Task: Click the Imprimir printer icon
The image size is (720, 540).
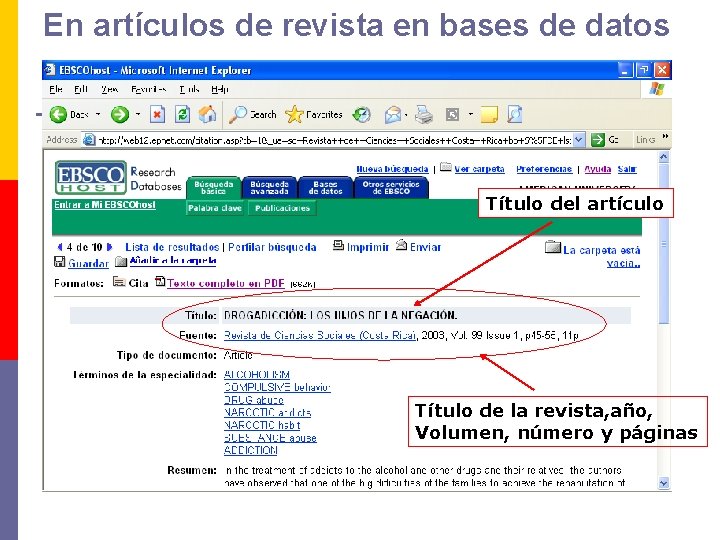Action: coord(338,246)
